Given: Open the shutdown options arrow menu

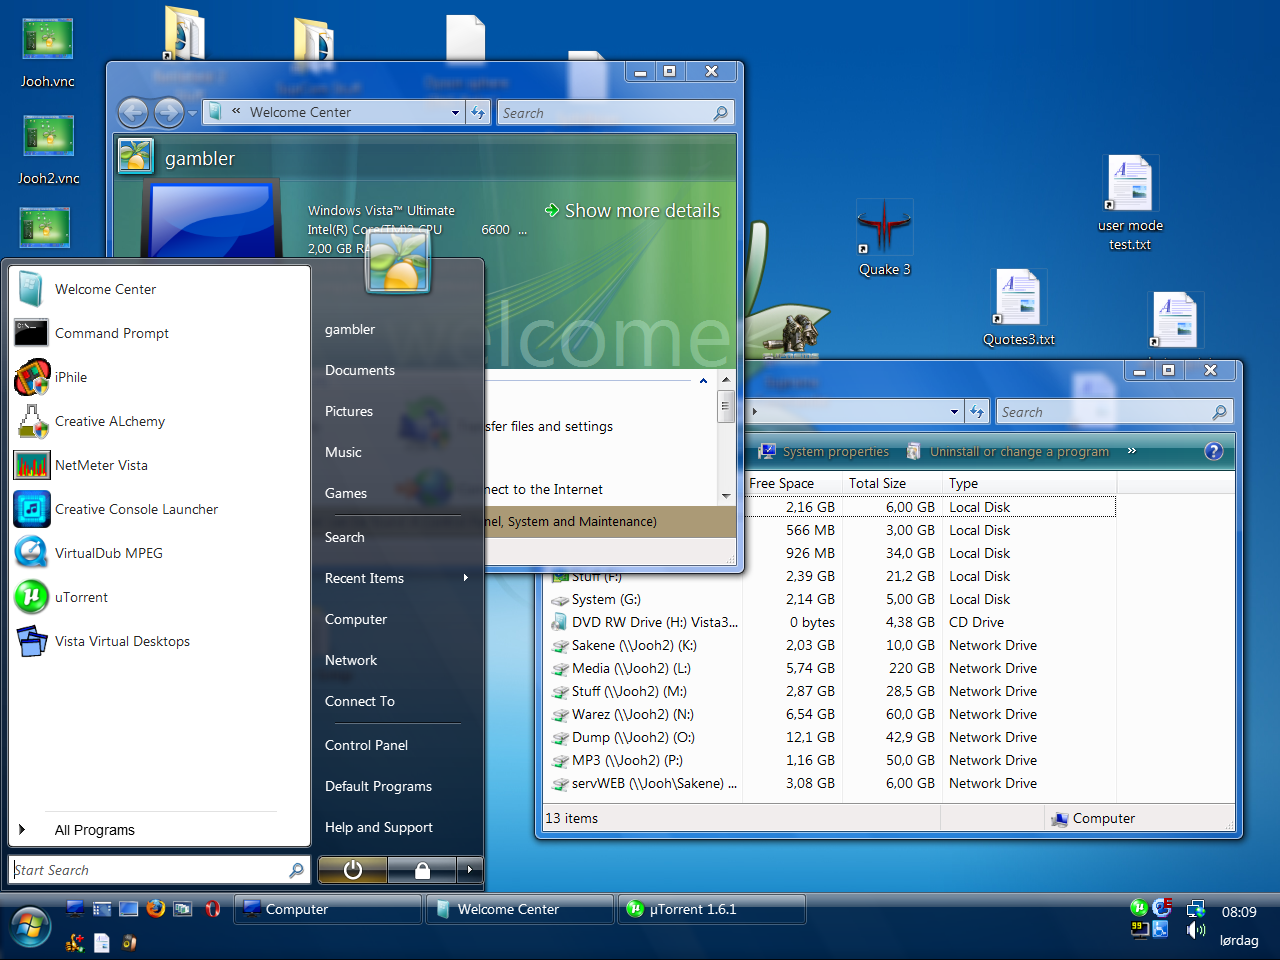Looking at the screenshot, I should coord(470,870).
